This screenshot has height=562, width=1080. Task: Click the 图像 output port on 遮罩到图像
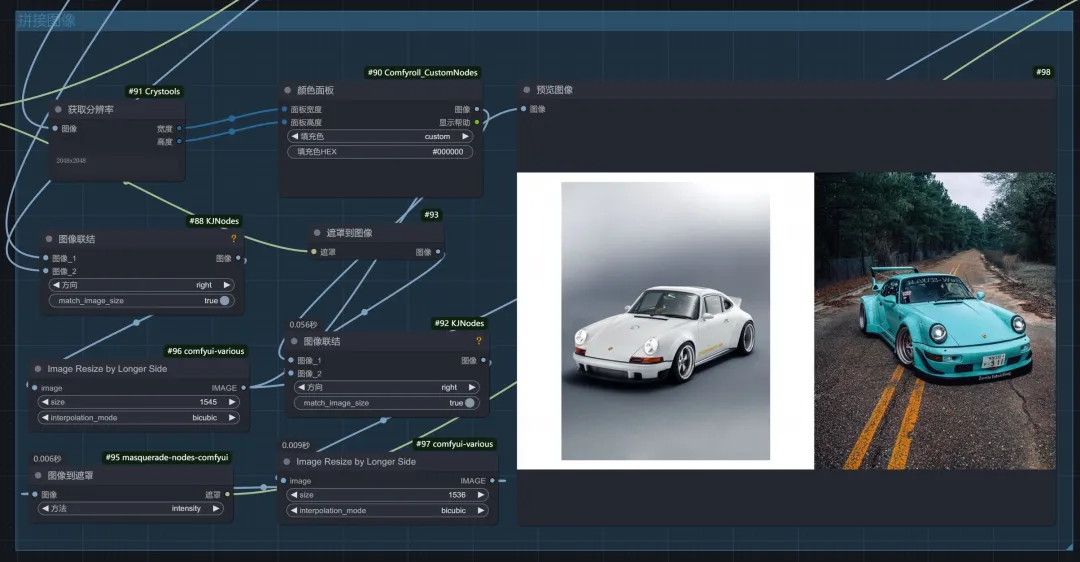point(438,251)
